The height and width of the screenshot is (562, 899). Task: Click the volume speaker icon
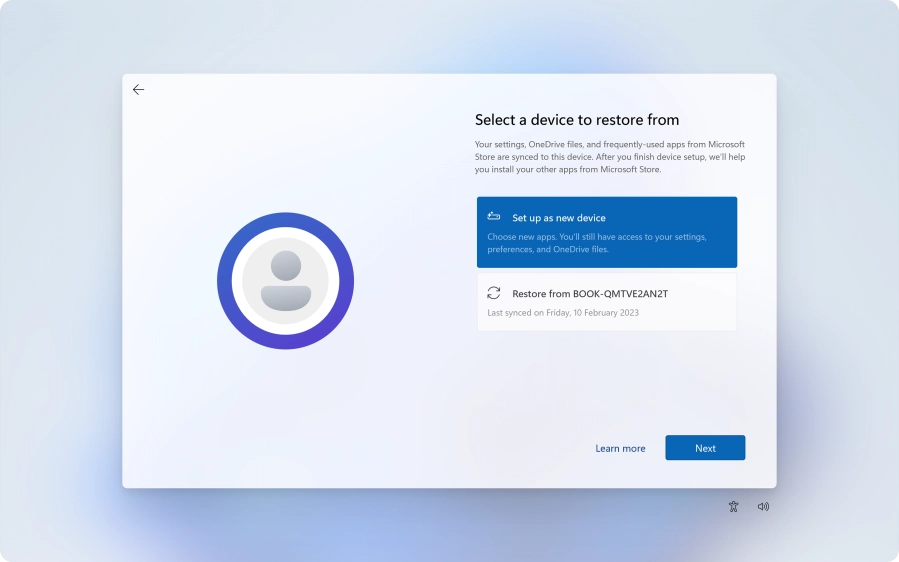click(x=763, y=507)
